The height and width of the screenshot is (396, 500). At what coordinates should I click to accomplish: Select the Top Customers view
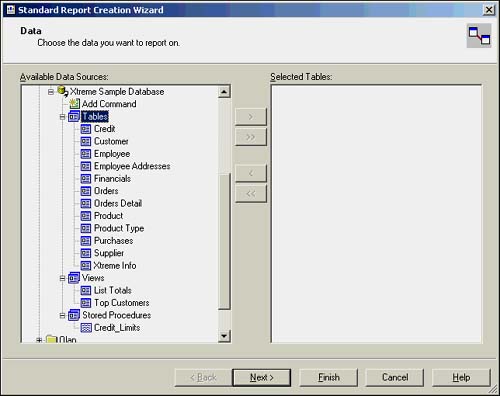pyautogui.click(x=122, y=303)
